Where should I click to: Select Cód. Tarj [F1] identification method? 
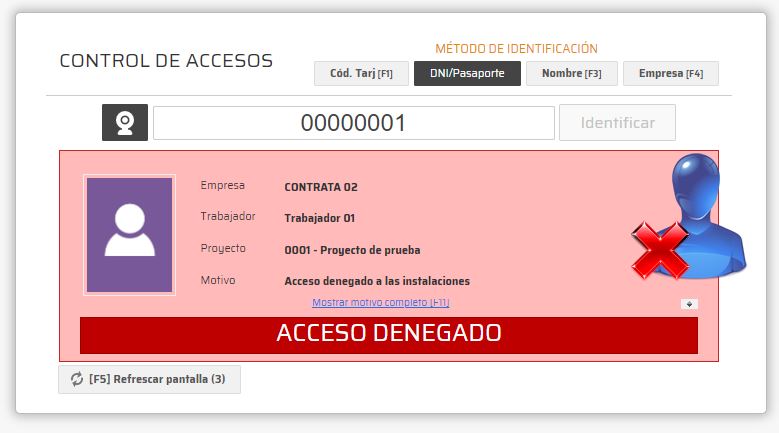[x=361, y=73]
